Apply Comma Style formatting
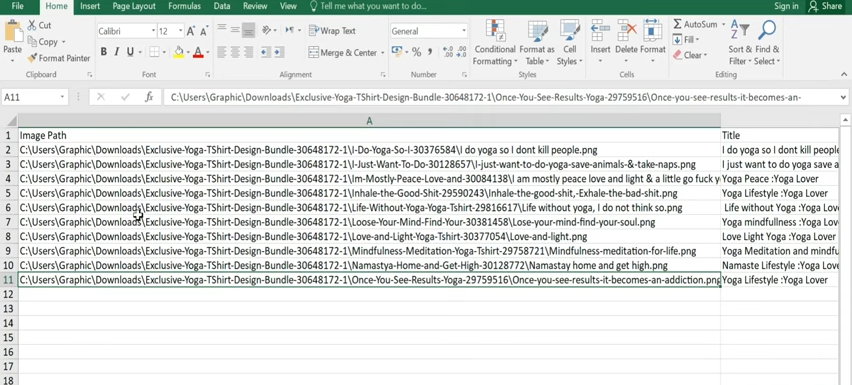Viewport: 852px width, 385px height. [430, 52]
